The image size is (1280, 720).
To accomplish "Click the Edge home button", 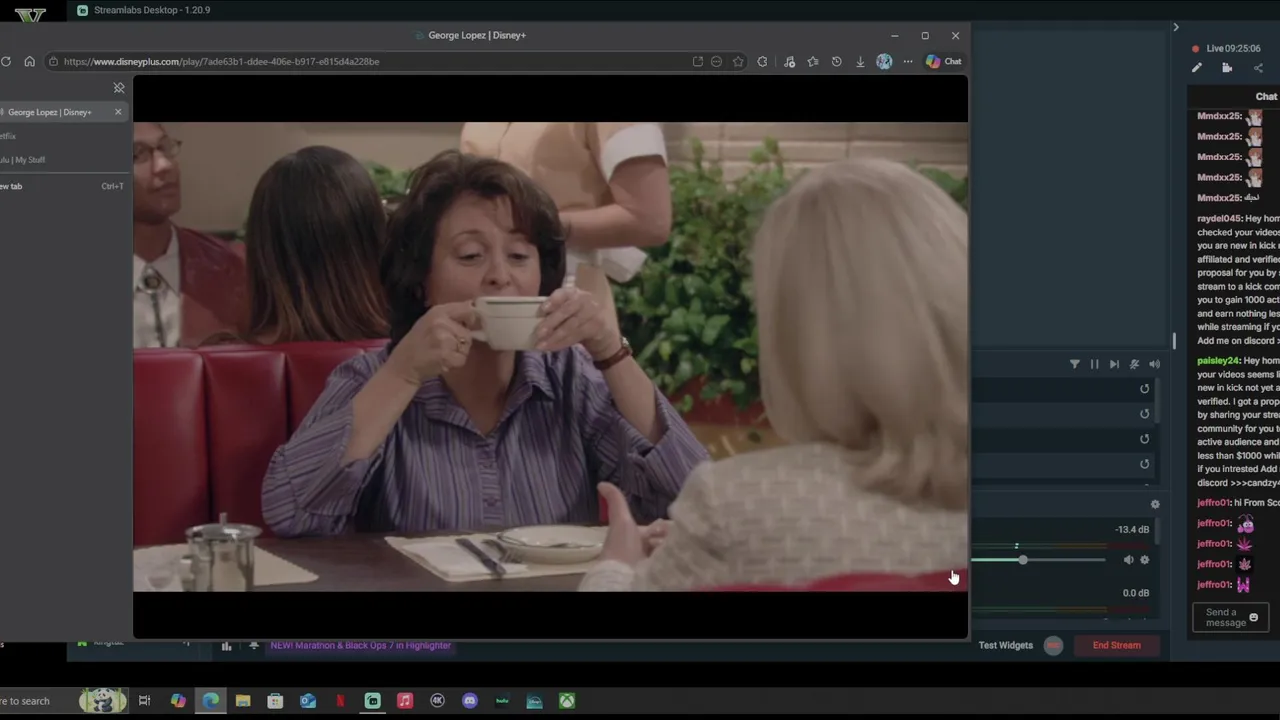I will 29,61.
